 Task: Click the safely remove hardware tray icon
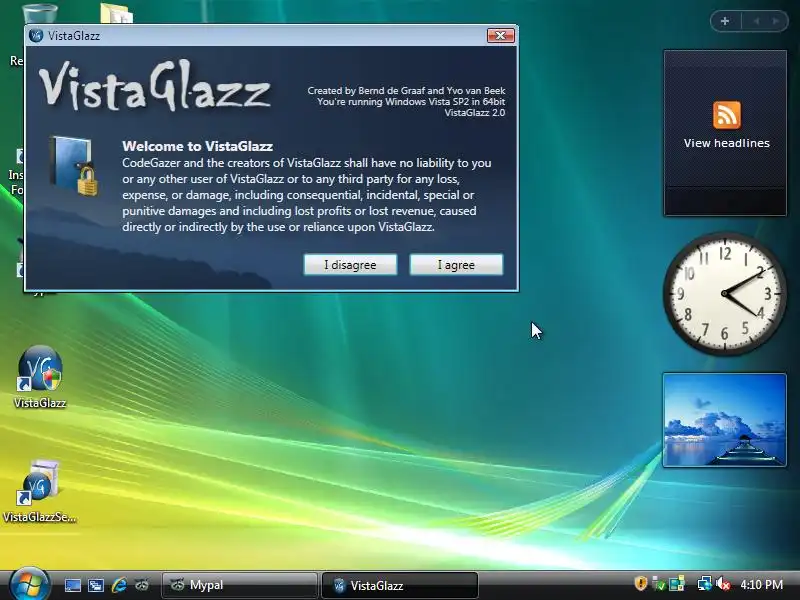(658, 584)
